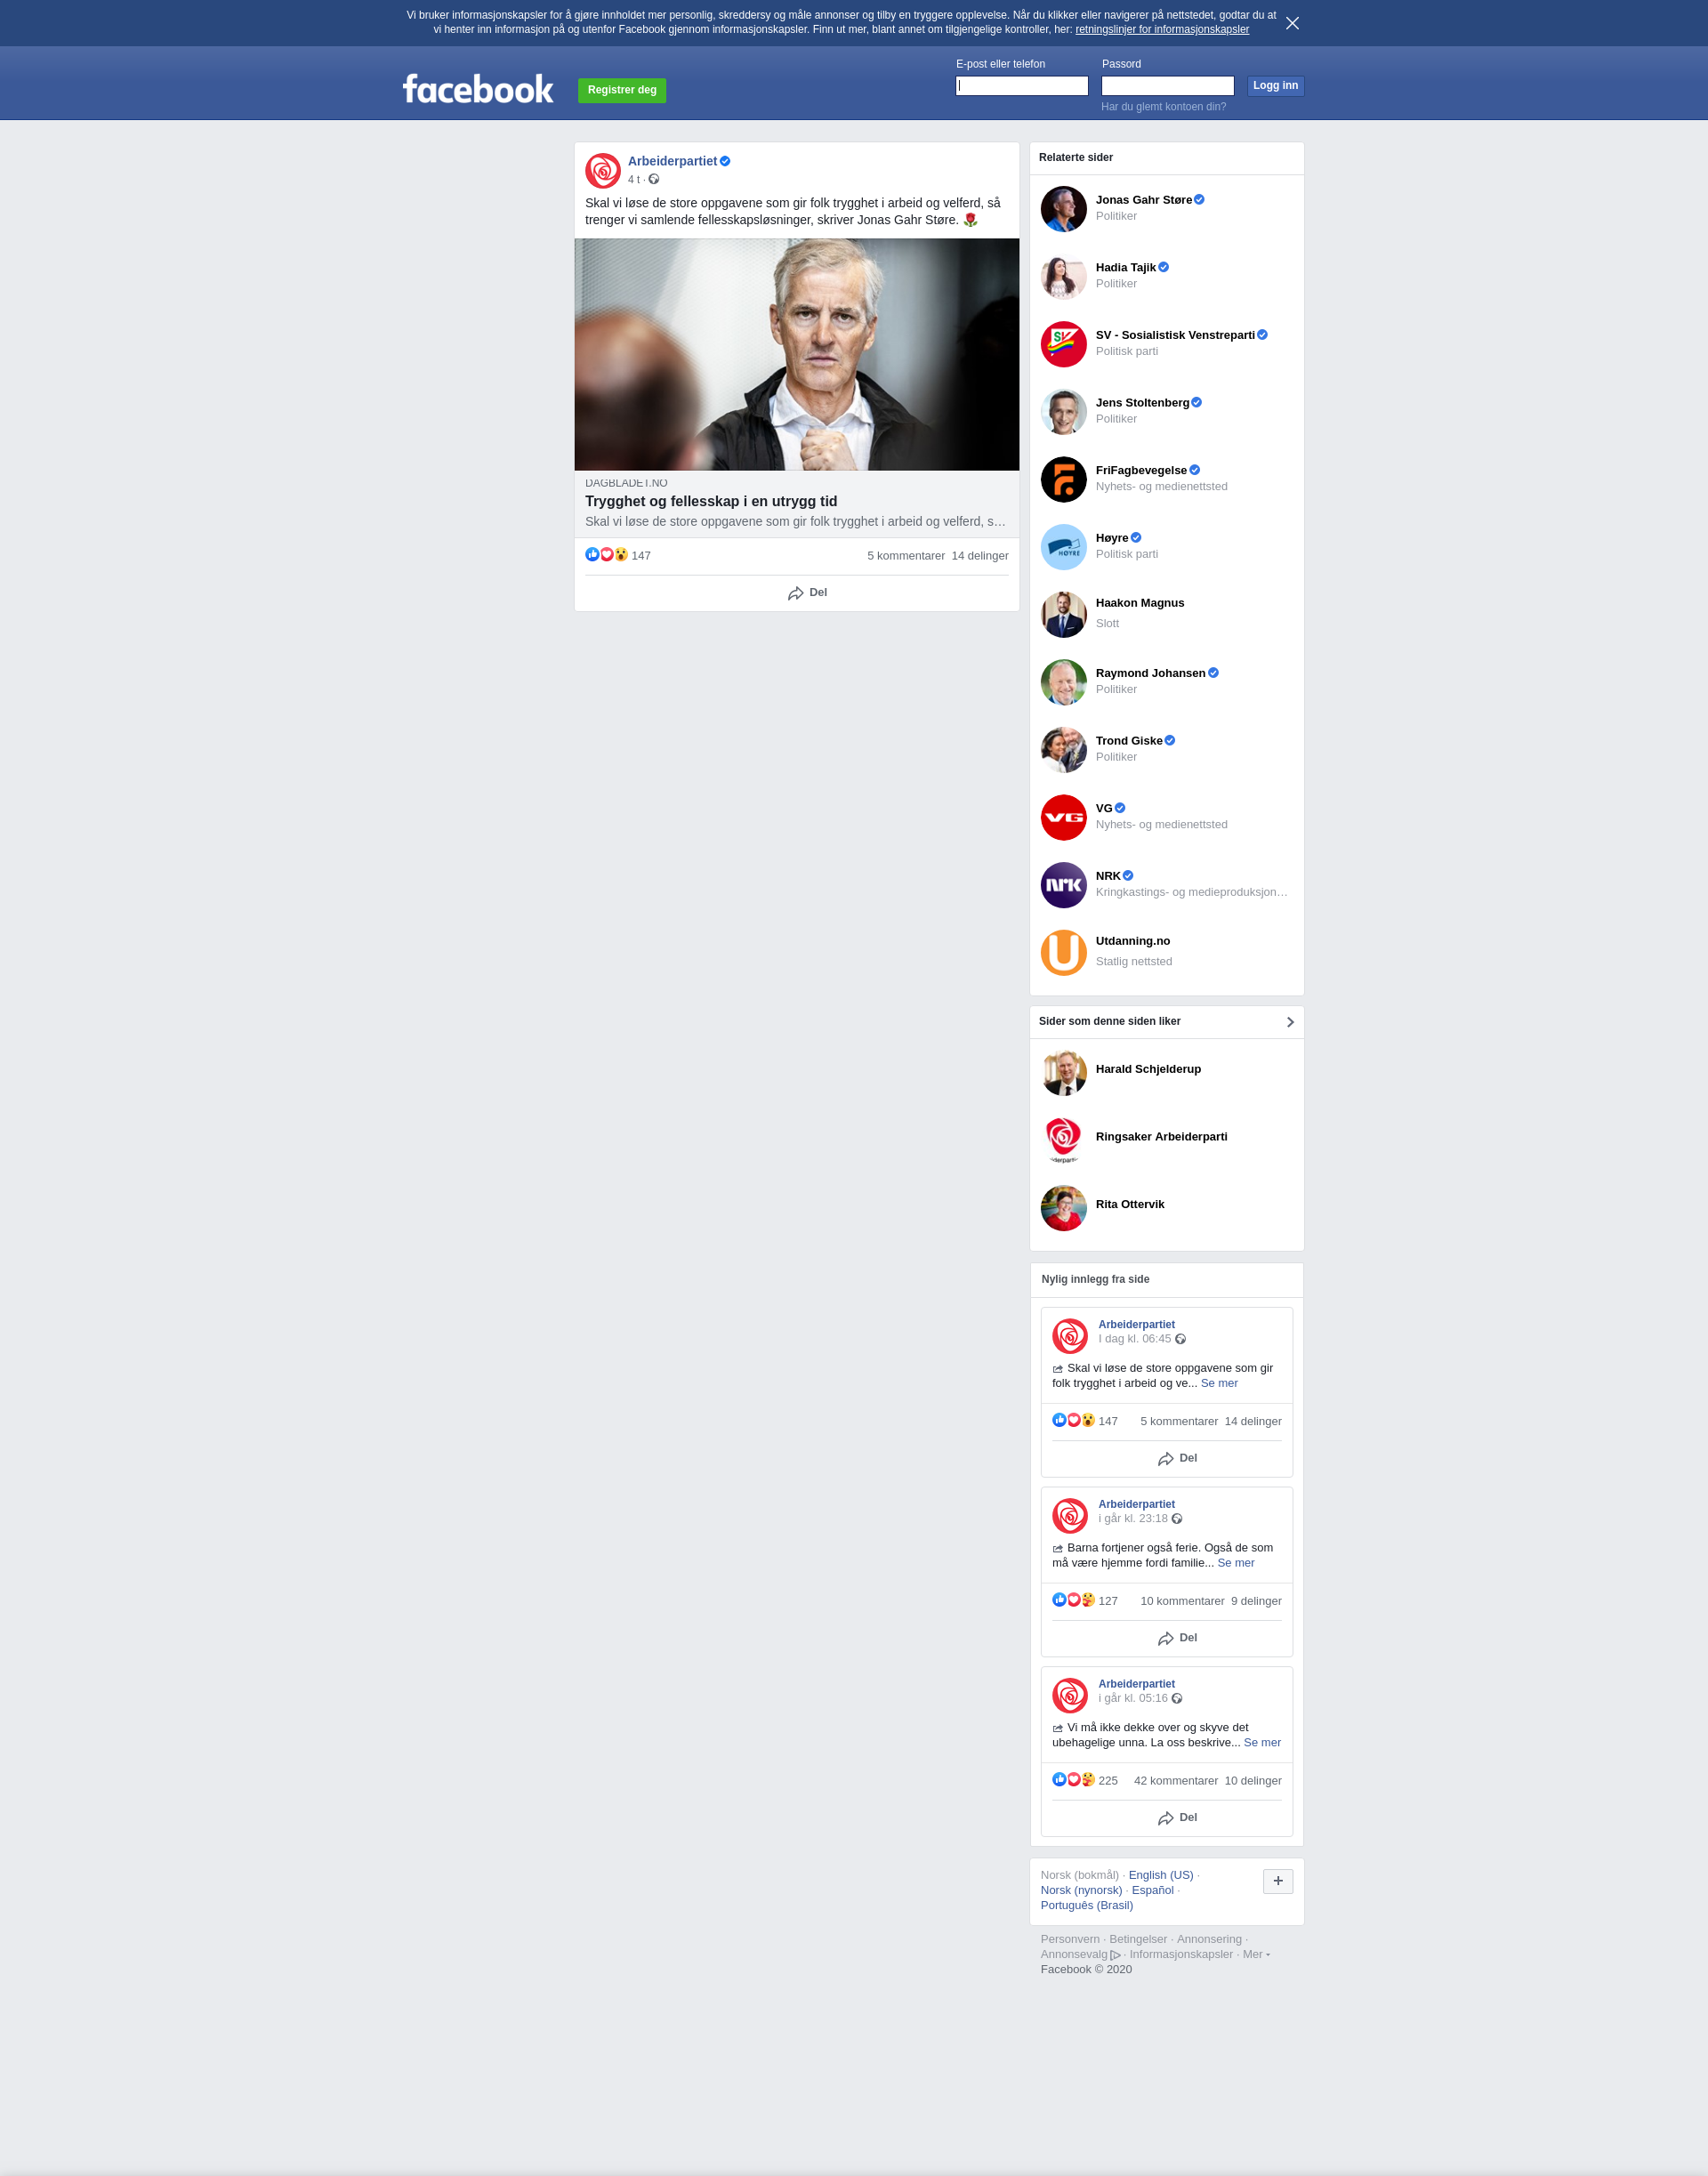Click the Facebook logo in header
The width and height of the screenshot is (1708, 2176).
[478, 89]
